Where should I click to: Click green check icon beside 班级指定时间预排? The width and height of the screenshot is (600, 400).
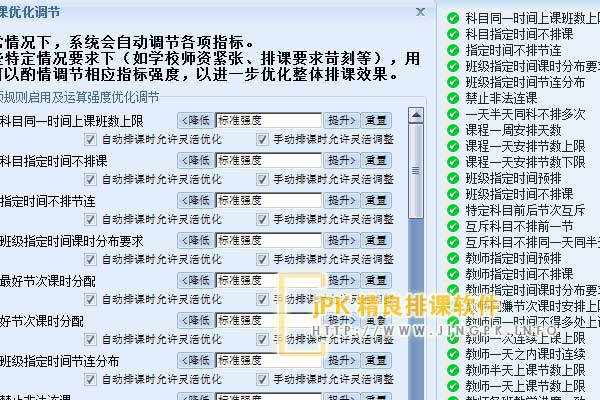coord(453,178)
